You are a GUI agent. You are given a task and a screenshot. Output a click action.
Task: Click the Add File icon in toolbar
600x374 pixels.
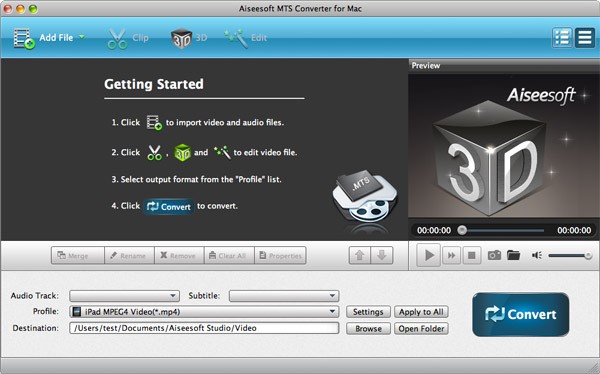pos(24,38)
